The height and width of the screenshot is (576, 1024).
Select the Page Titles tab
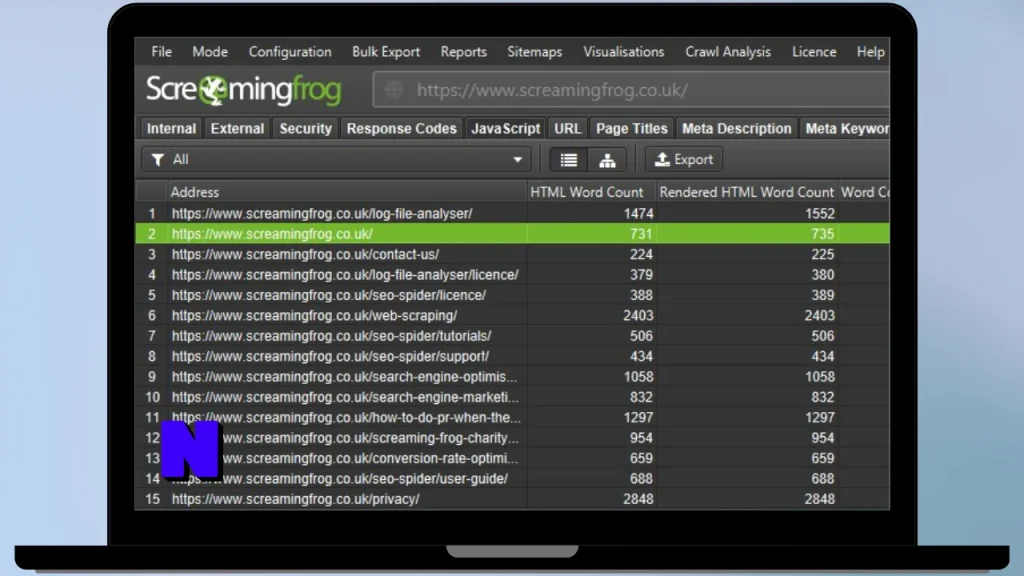pyautogui.click(x=632, y=129)
